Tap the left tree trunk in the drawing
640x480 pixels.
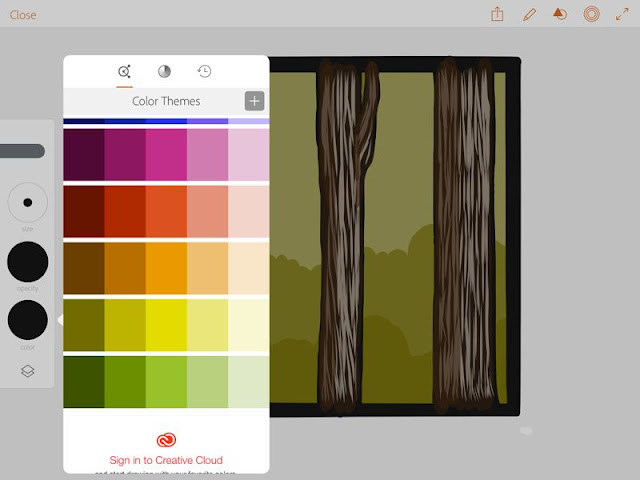(x=341, y=237)
